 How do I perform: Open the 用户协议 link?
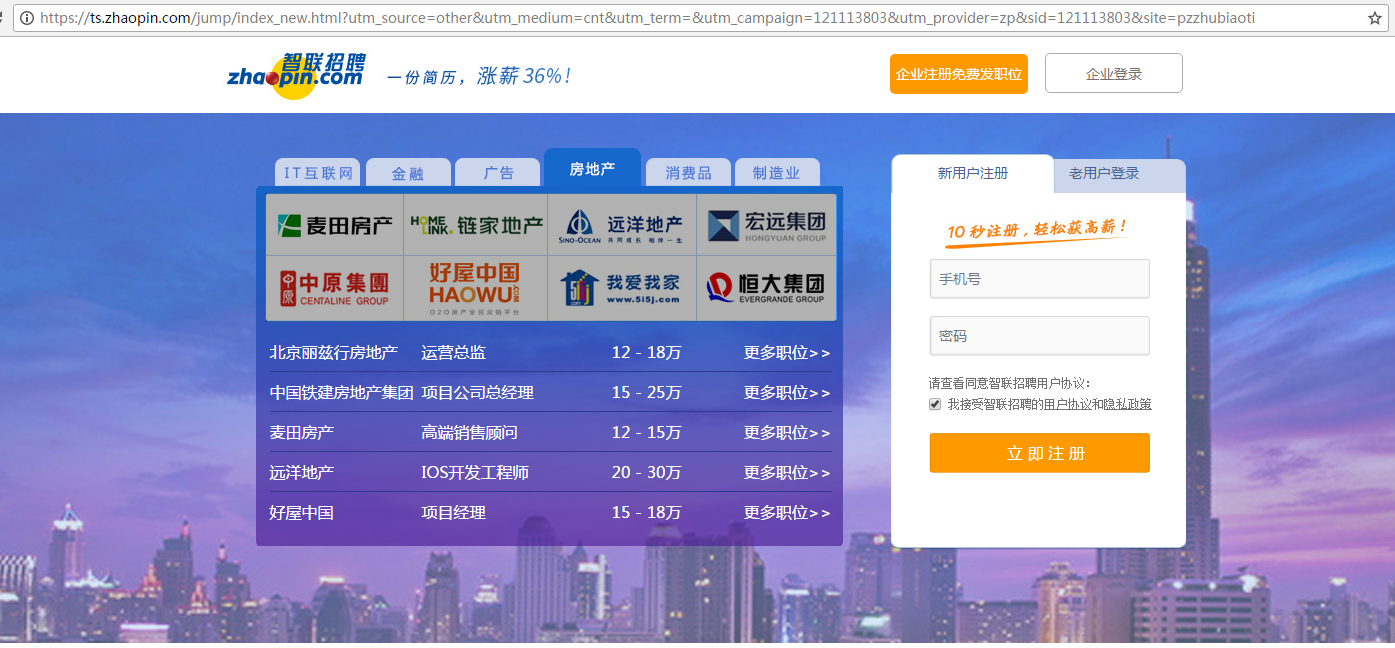pyautogui.click(x=1068, y=404)
